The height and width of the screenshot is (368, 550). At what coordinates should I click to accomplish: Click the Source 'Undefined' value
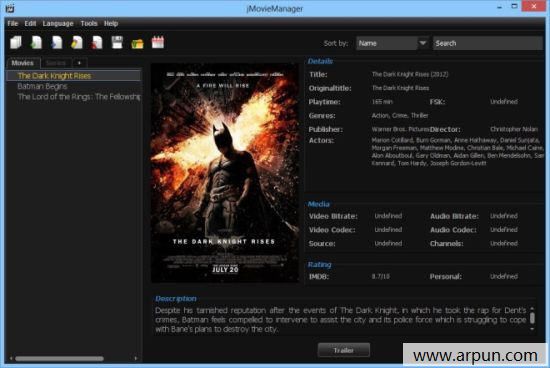pyautogui.click(x=388, y=243)
